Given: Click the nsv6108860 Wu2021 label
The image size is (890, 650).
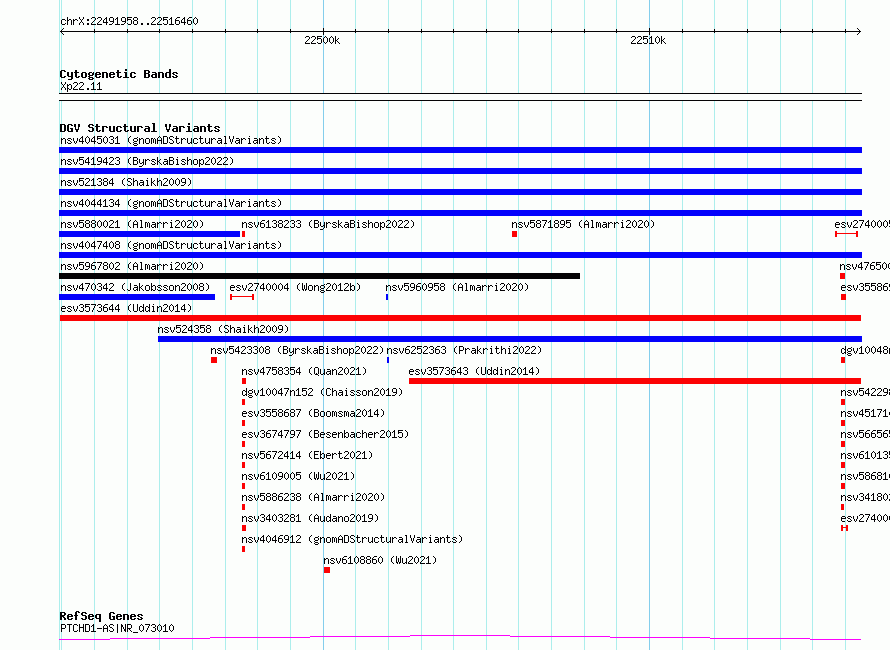Looking at the screenshot, I should click(x=380, y=560).
